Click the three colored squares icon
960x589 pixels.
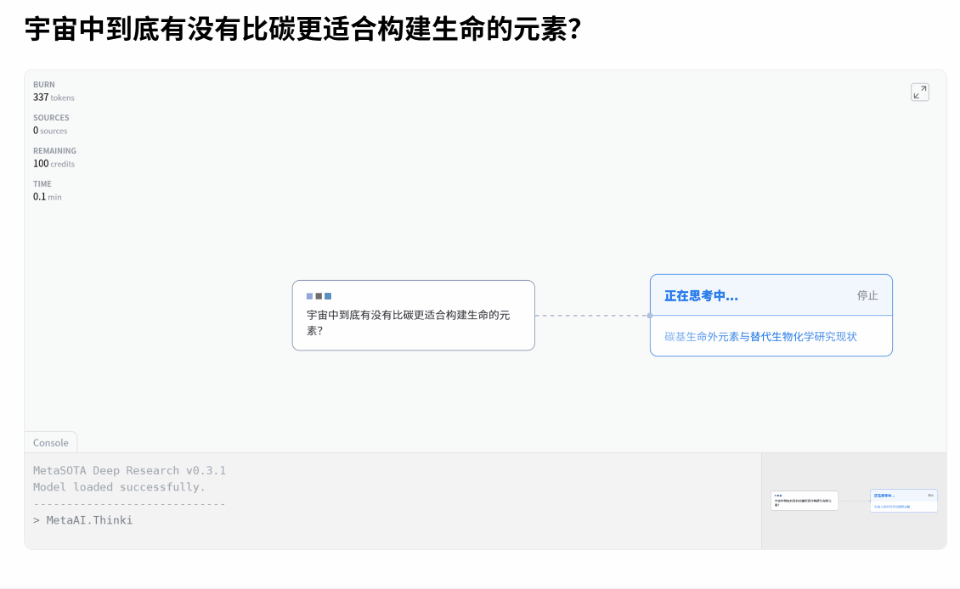click(x=319, y=296)
